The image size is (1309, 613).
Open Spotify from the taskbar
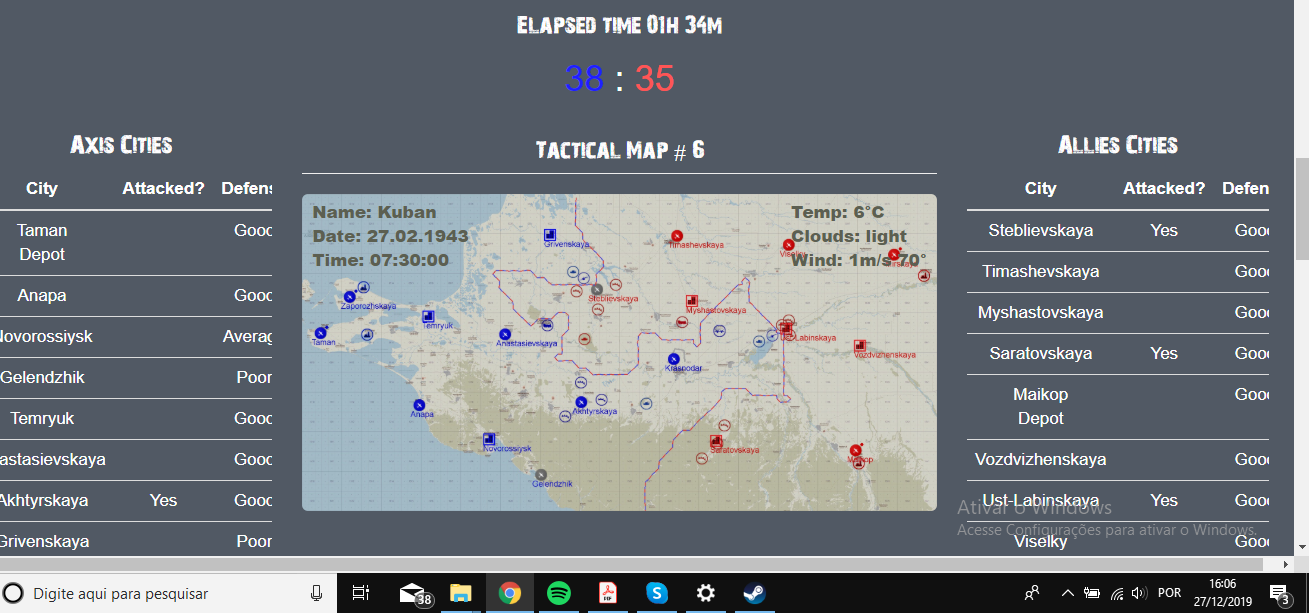pos(559,593)
